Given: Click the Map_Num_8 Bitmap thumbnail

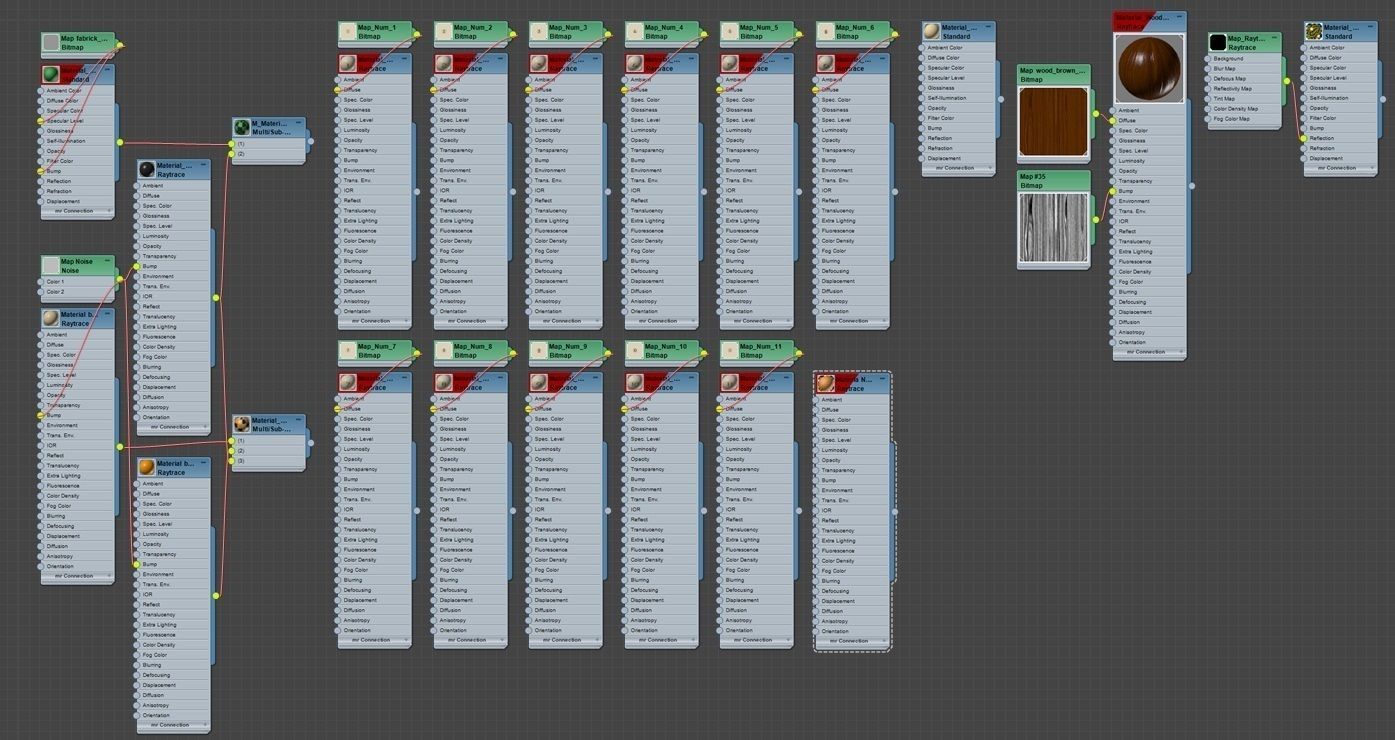Looking at the screenshot, I should pyautogui.click(x=443, y=351).
